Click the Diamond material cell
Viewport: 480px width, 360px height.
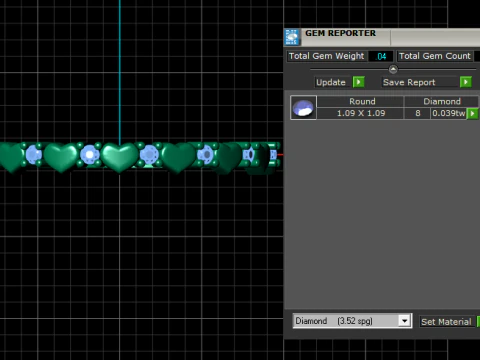coord(442,101)
